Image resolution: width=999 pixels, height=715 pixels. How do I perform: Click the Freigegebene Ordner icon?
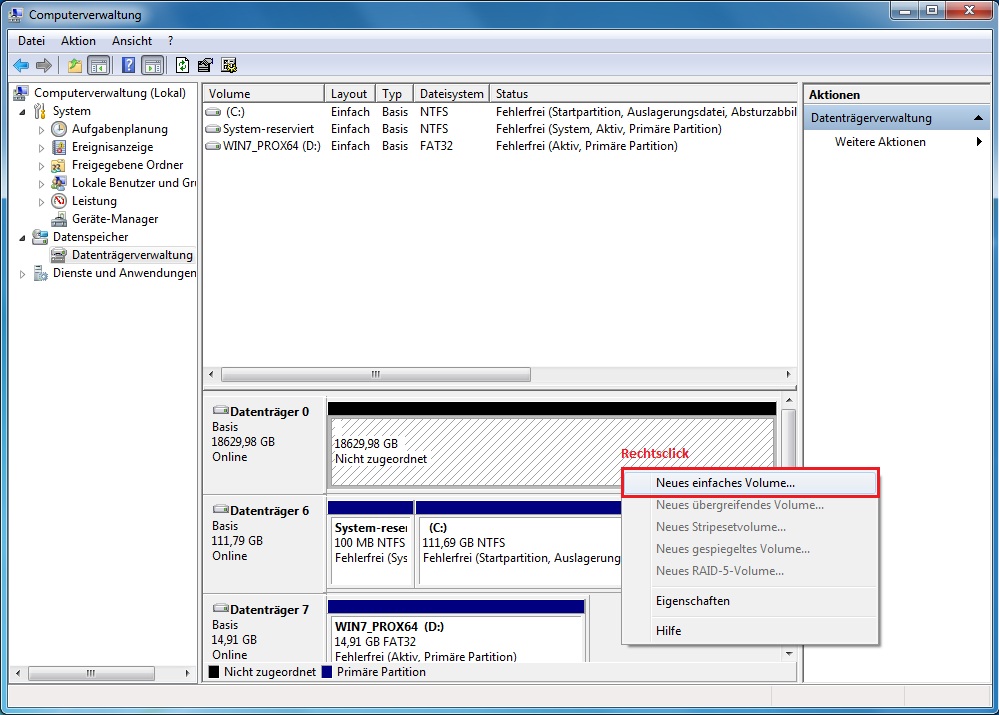point(59,165)
